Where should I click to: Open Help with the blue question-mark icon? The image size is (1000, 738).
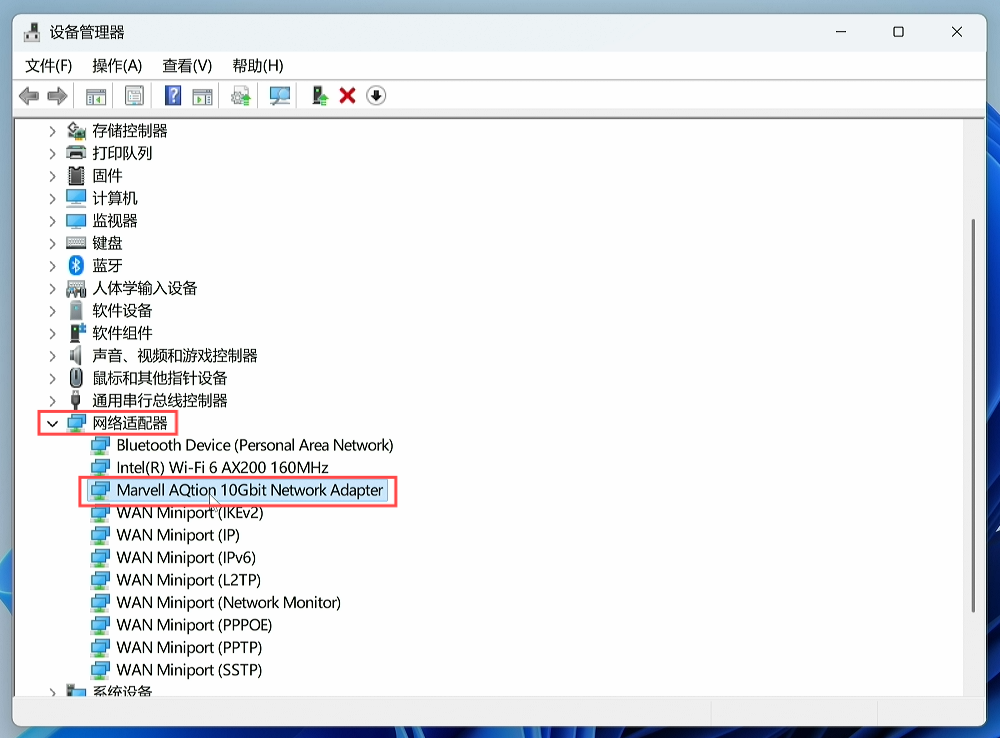click(x=173, y=96)
